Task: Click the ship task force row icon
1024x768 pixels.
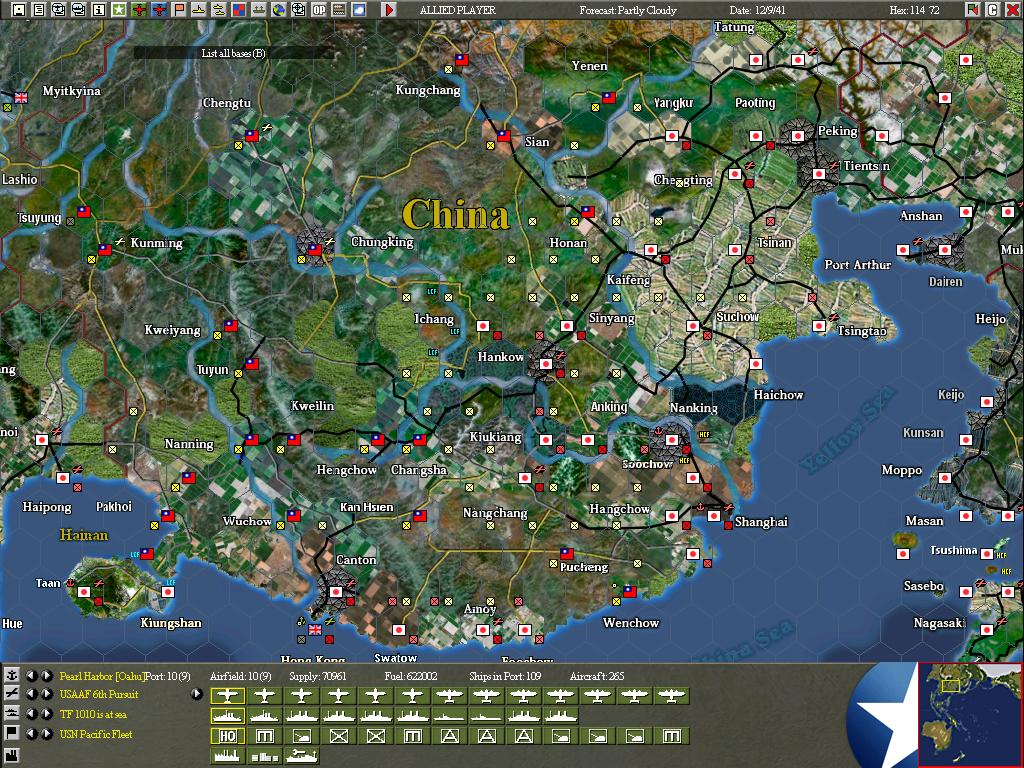Action: click(x=11, y=714)
